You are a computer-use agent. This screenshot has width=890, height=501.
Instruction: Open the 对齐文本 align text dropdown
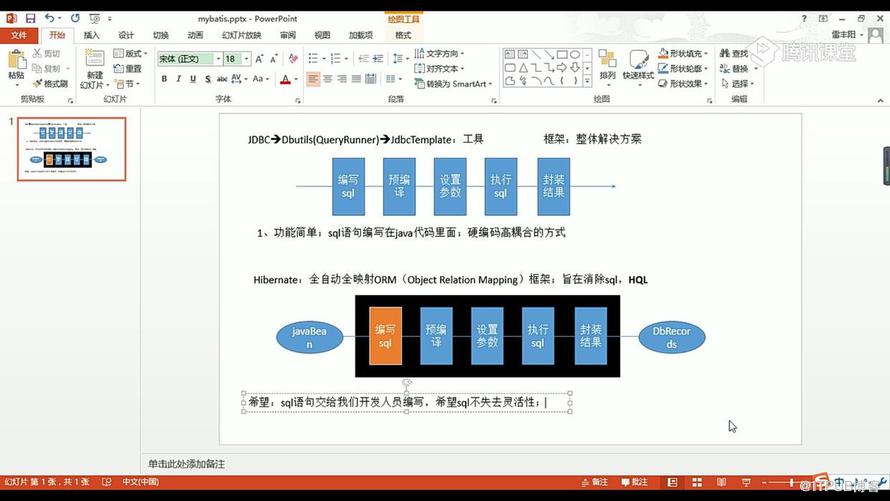pyautogui.click(x=439, y=68)
